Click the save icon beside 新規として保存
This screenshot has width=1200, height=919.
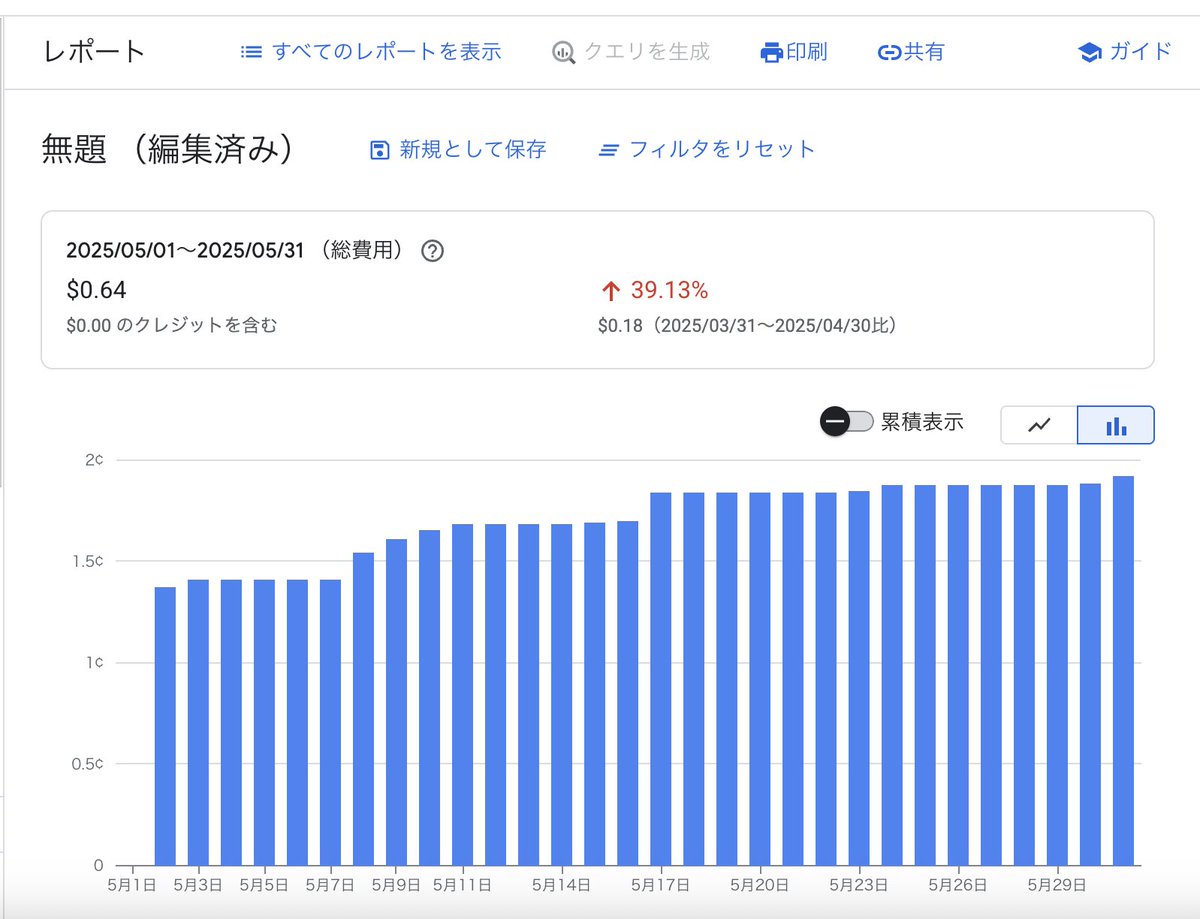pyautogui.click(x=379, y=151)
